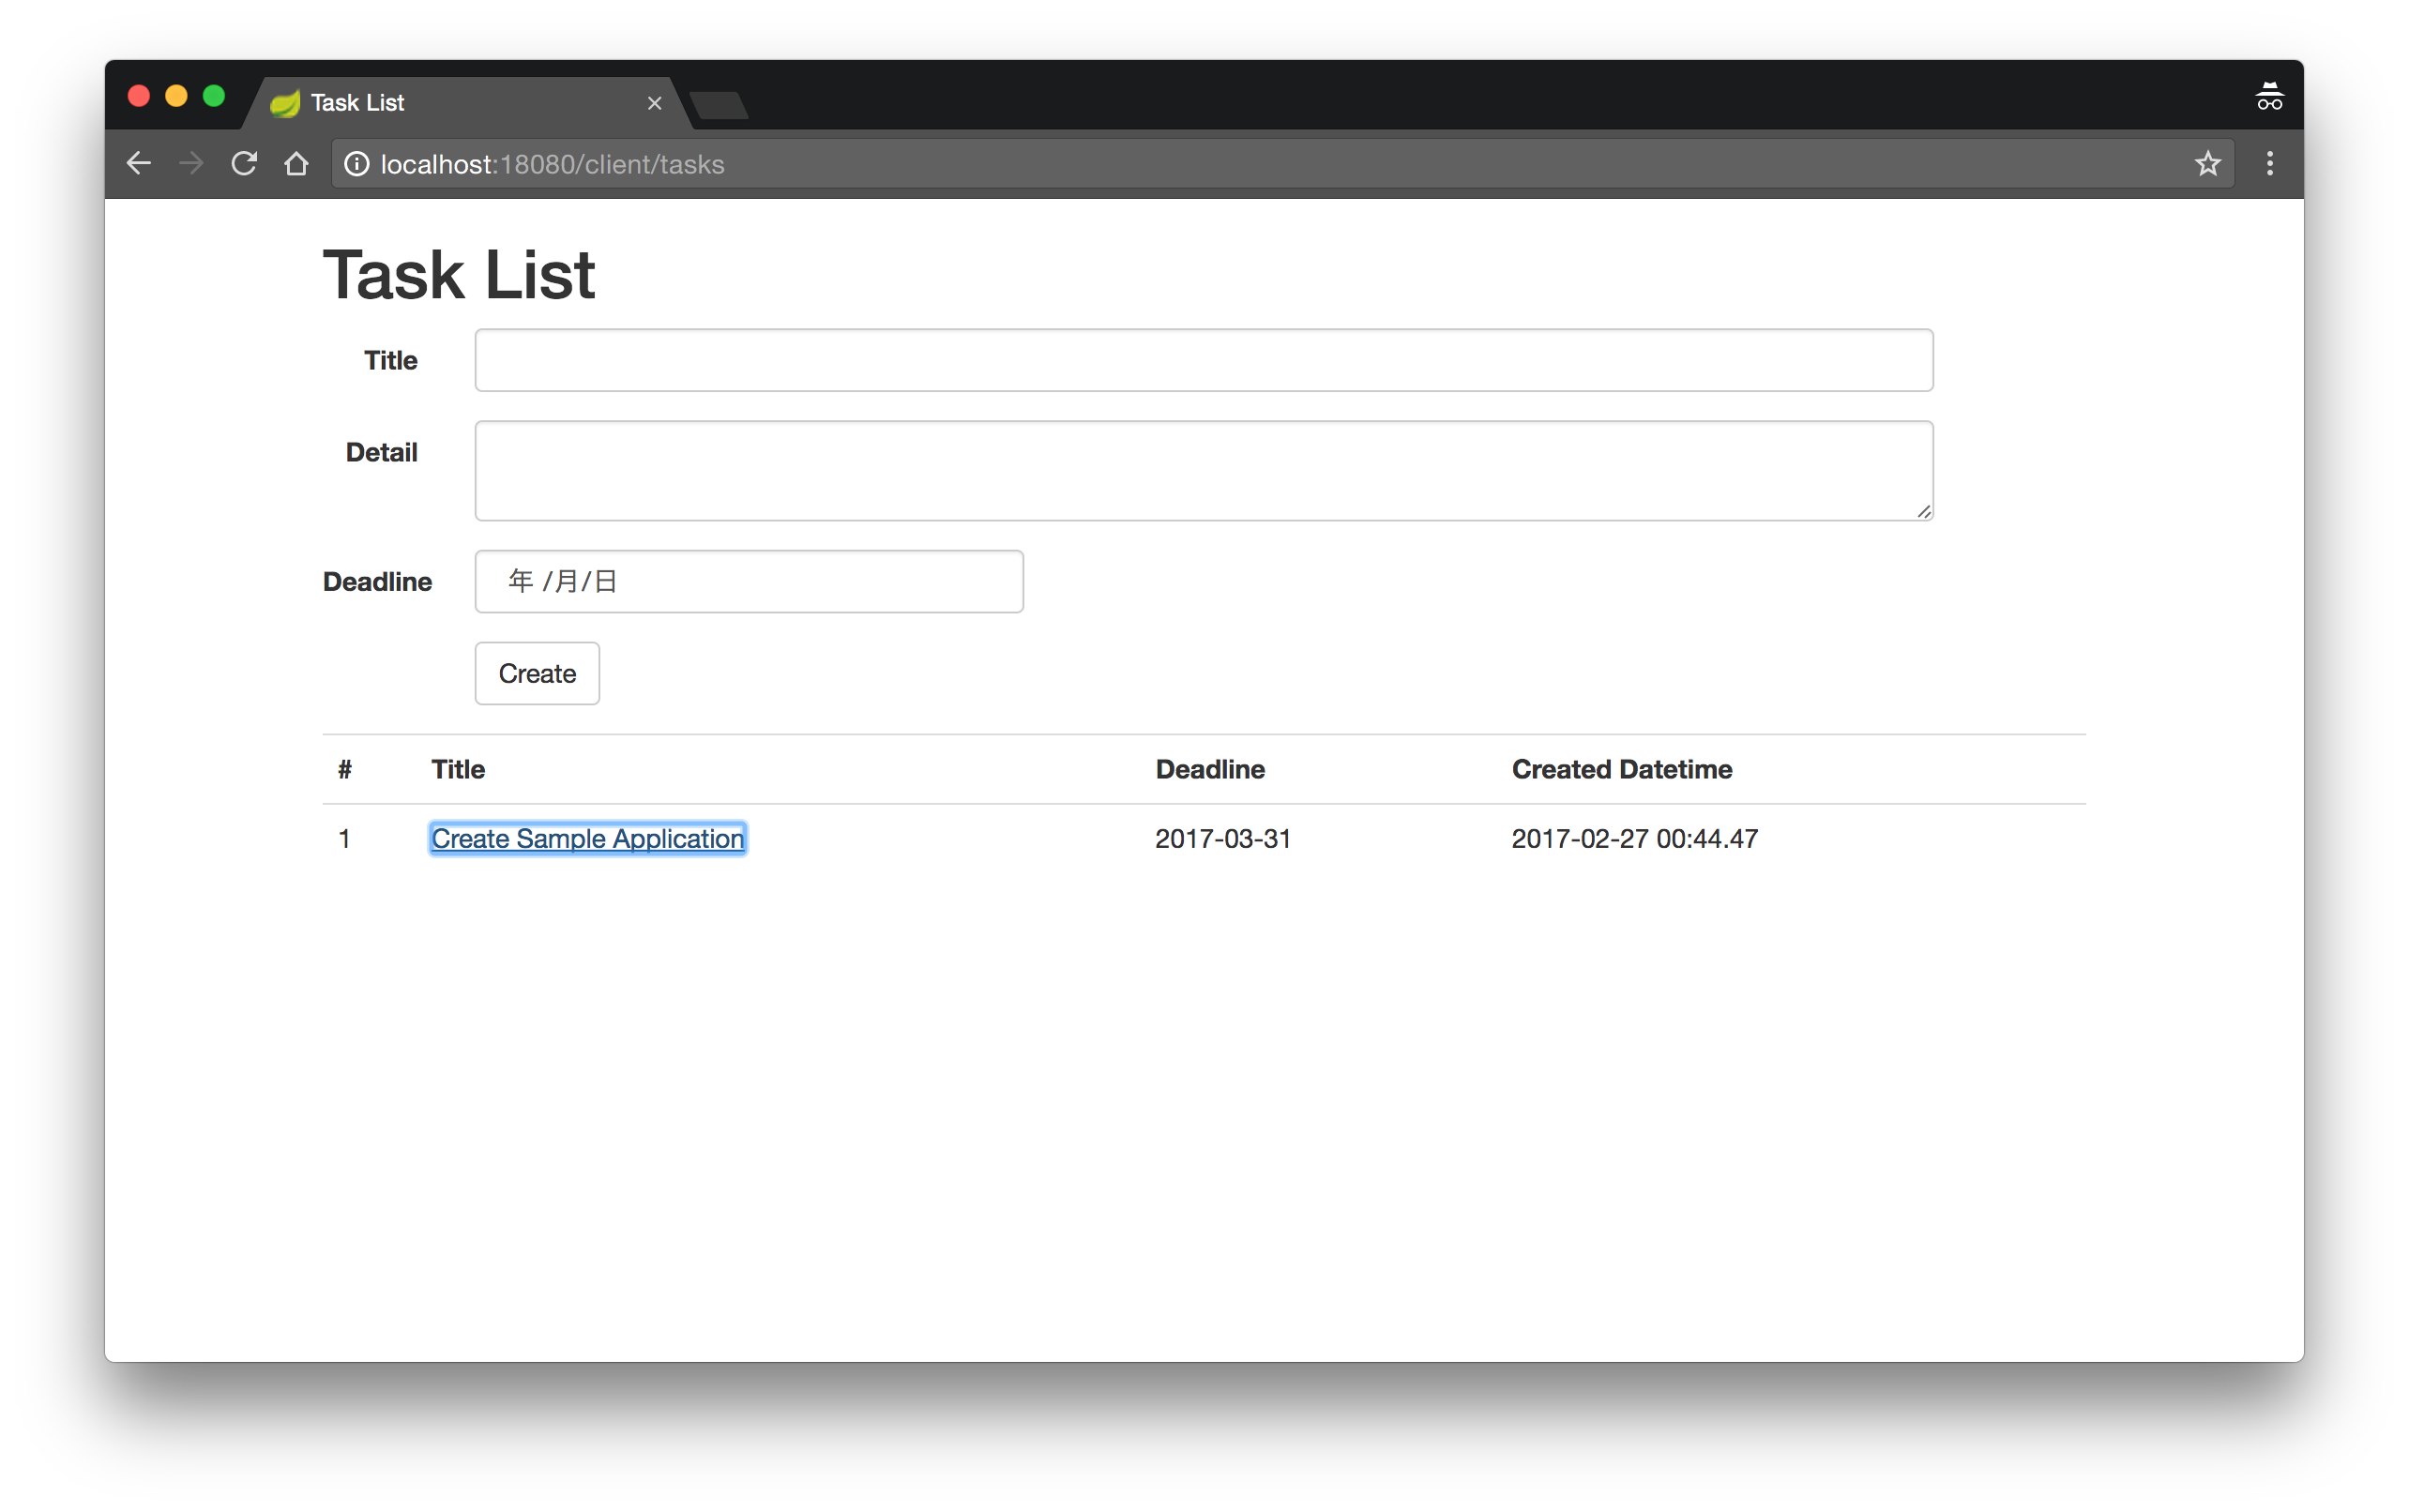Image resolution: width=2409 pixels, height=1512 pixels.
Task: Open the Create Sample Application task
Action: (x=587, y=838)
